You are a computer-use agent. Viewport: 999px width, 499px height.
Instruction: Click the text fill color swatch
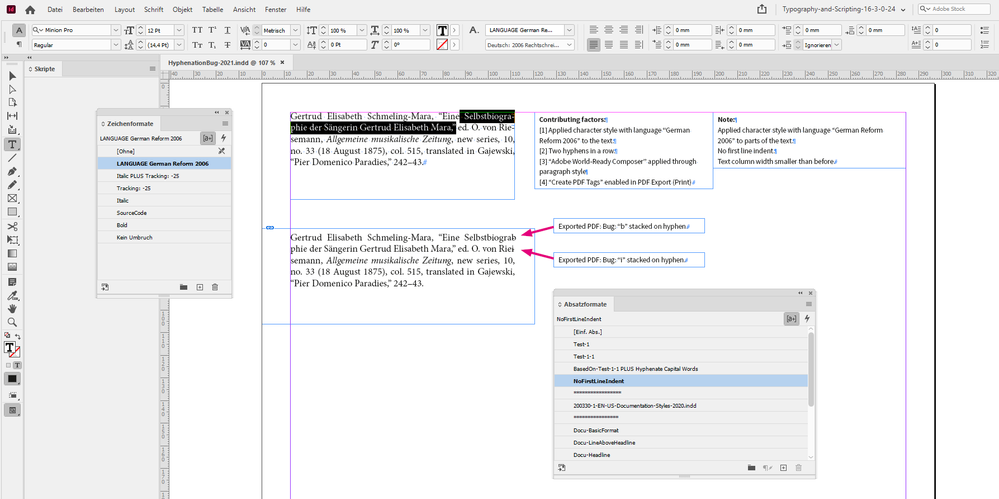(x=442, y=30)
